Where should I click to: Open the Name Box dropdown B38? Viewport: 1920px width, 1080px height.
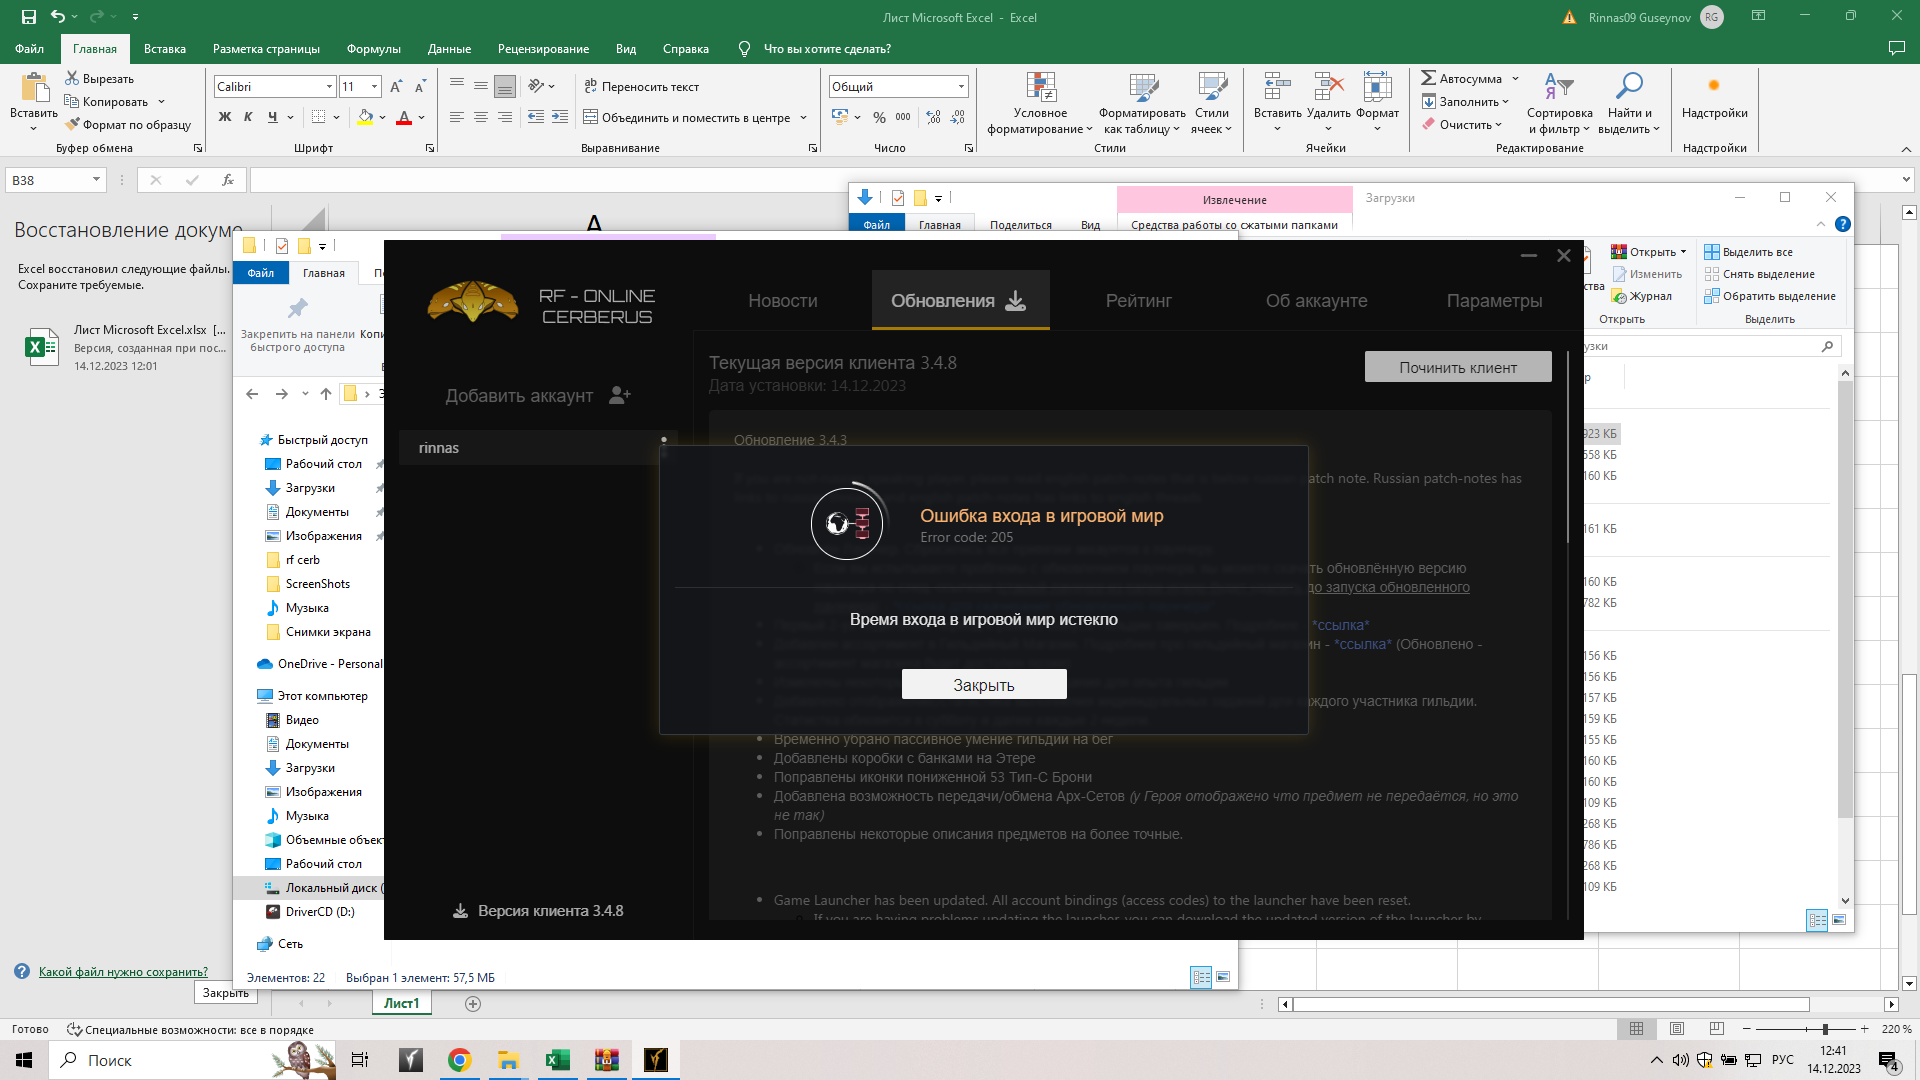pyautogui.click(x=96, y=180)
